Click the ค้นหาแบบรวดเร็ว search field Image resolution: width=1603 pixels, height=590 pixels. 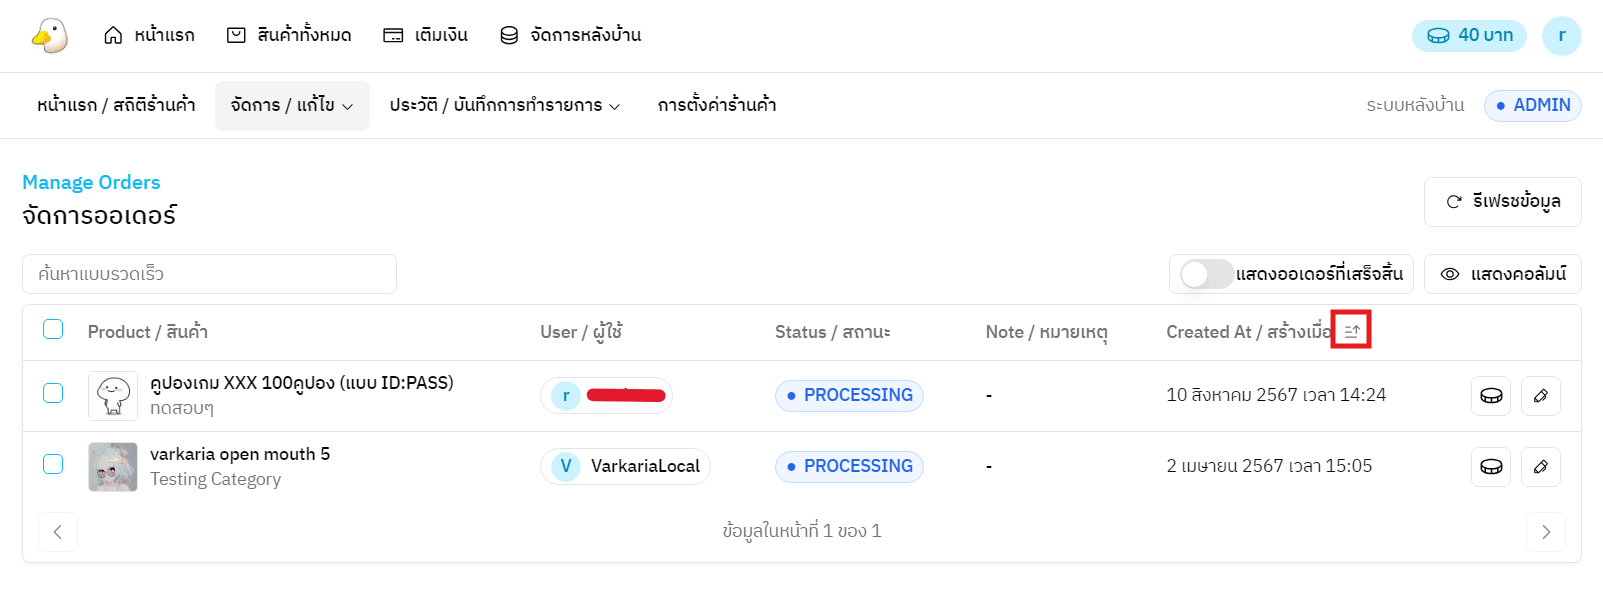pyautogui.click(x=209, y=274)
